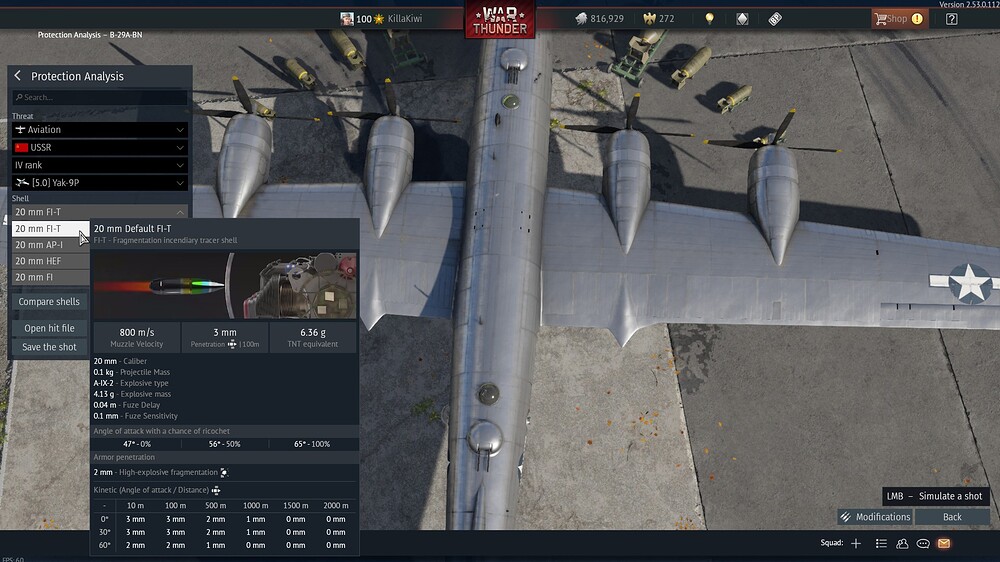
Task: Go back using the Protection Analysis arrow
Action: point(18,76)
